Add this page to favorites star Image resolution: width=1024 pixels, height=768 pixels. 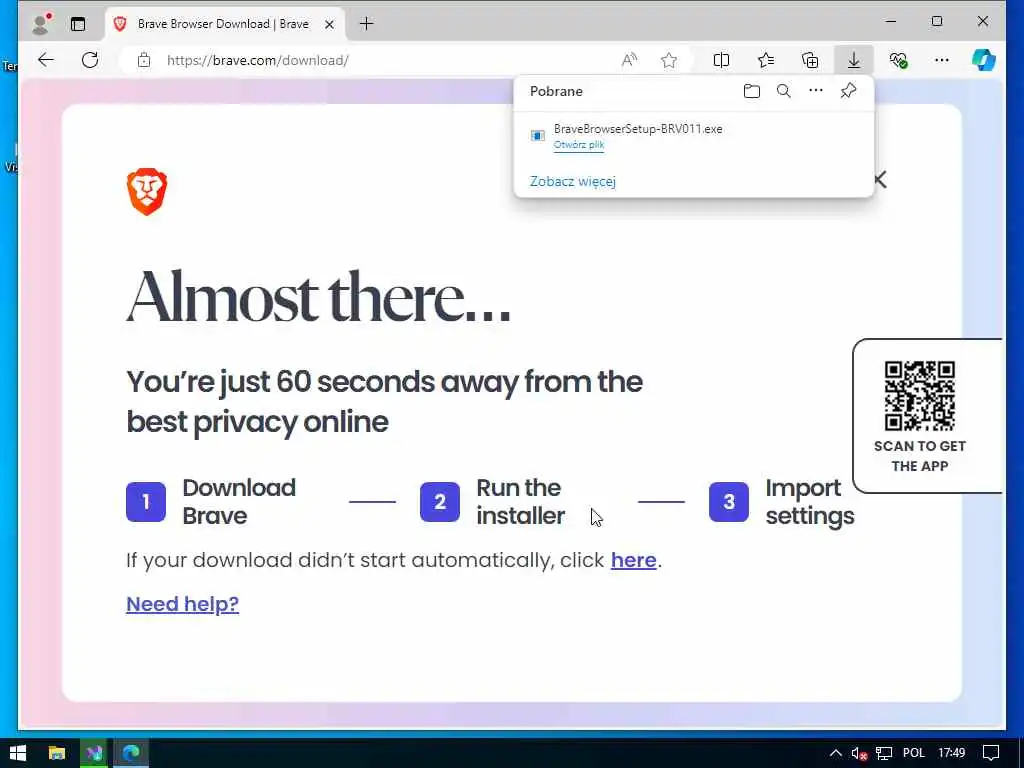tap(669, 60)
